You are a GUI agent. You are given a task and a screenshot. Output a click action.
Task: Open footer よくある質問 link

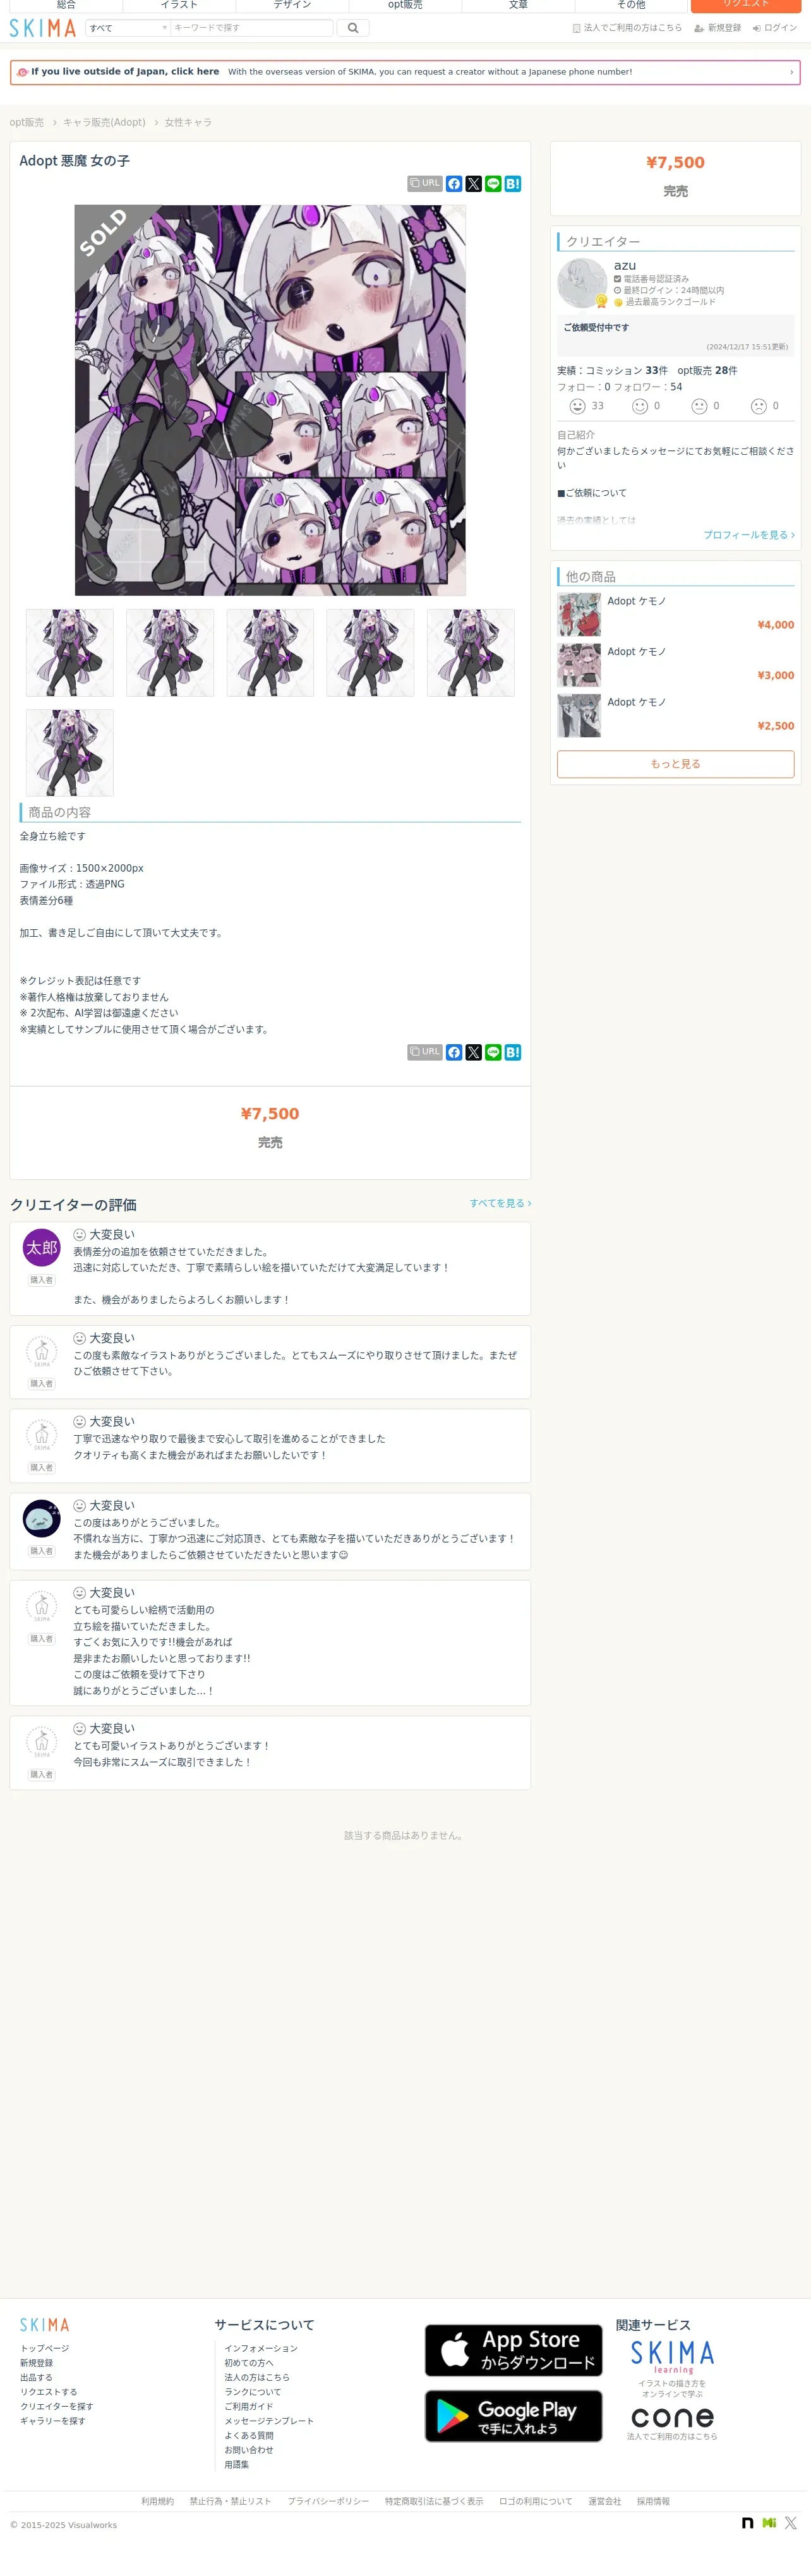pyautogui.click(x=249, y=2436)
